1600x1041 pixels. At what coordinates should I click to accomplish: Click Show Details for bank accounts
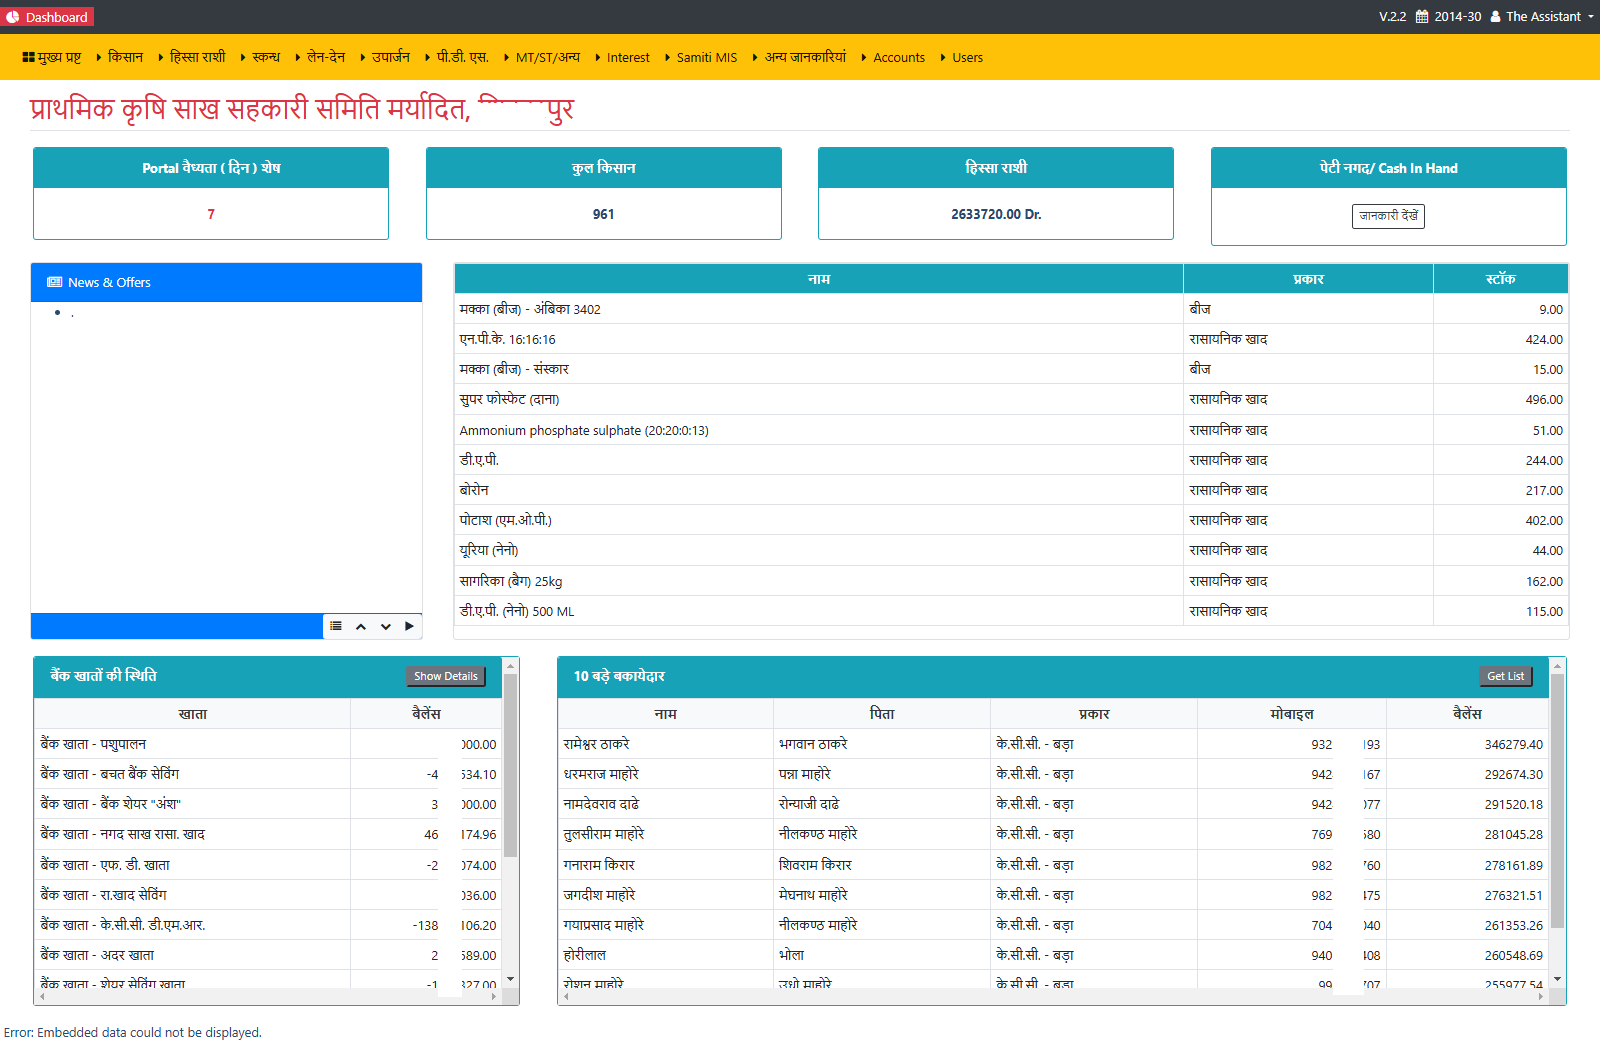click(x=445, y=676)
